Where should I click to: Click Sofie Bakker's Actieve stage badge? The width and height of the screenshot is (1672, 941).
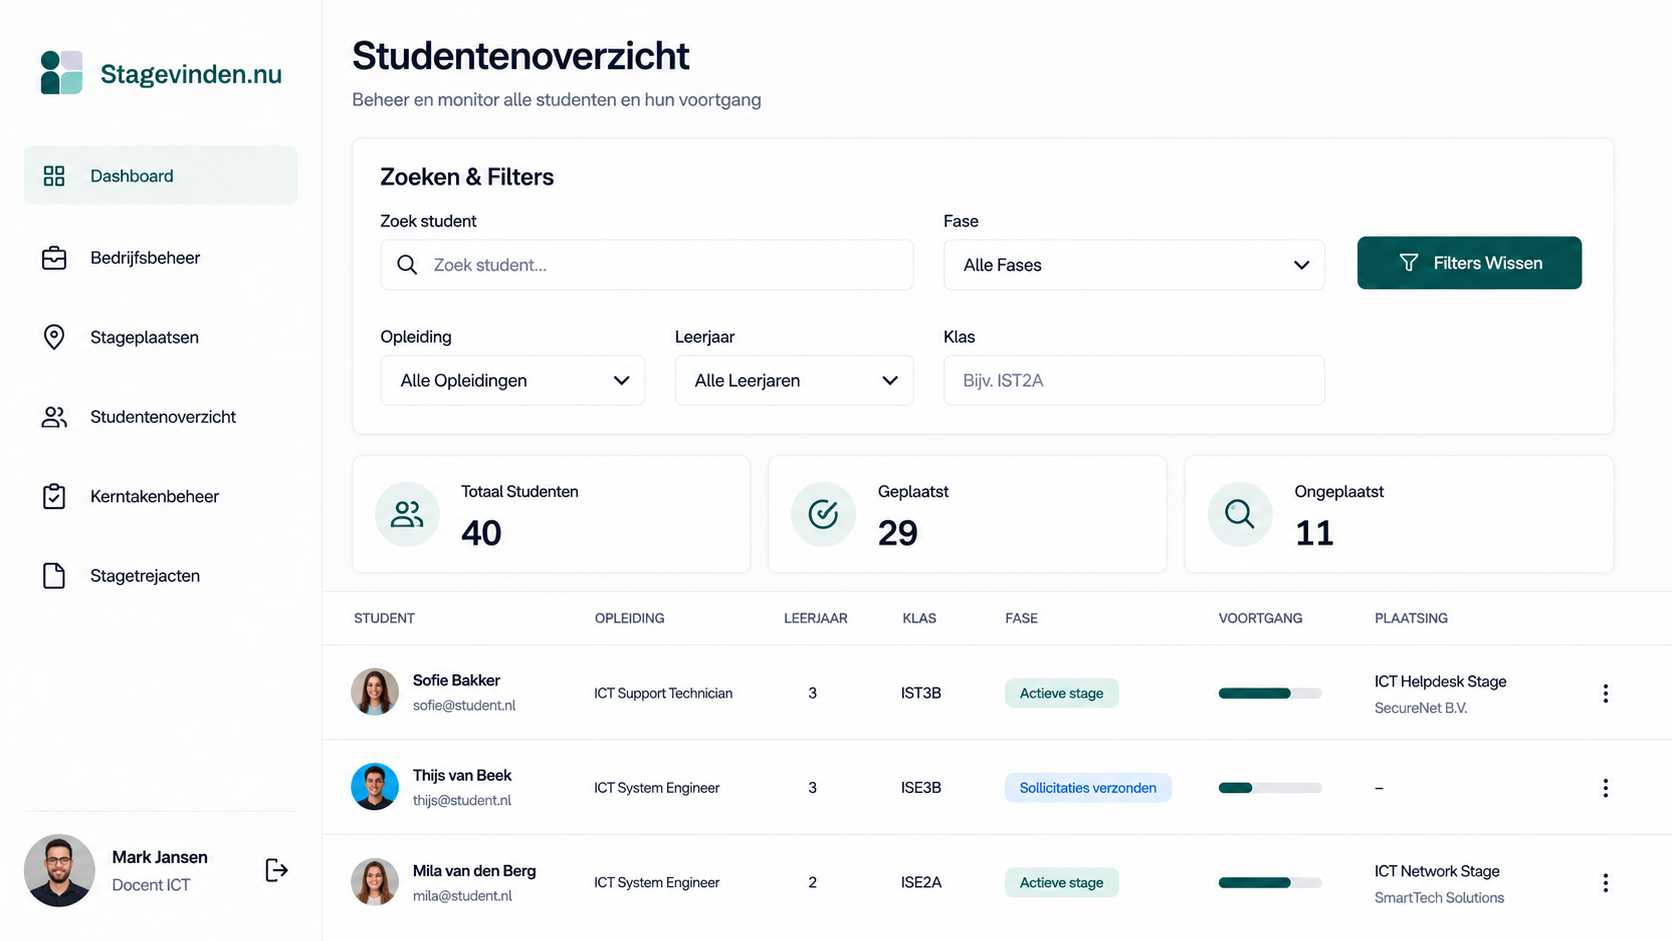(1061, 693)
